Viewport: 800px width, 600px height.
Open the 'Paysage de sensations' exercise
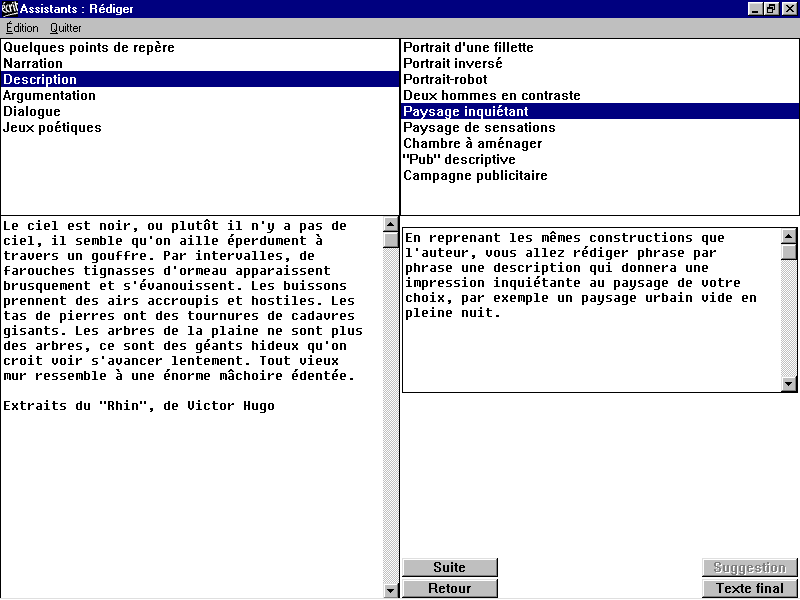(x=479, y=128)
